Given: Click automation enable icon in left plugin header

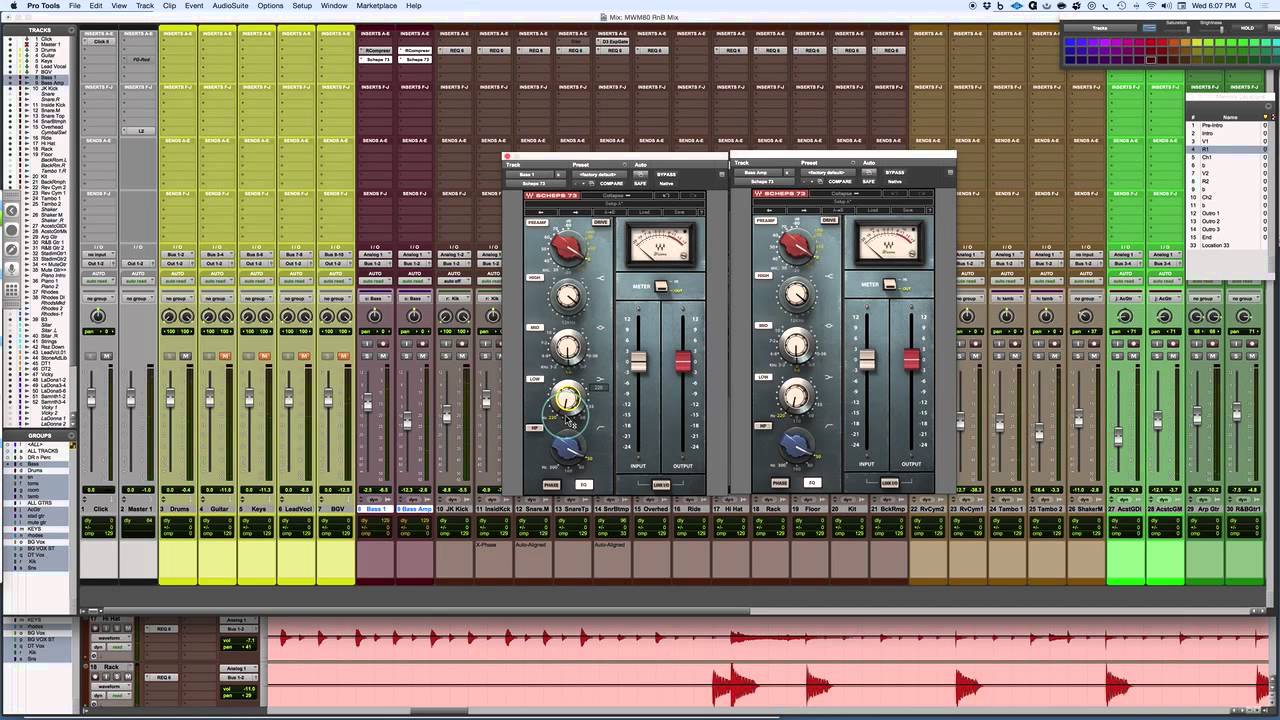Looking at the screenshot, I should (x=640, y=174).
